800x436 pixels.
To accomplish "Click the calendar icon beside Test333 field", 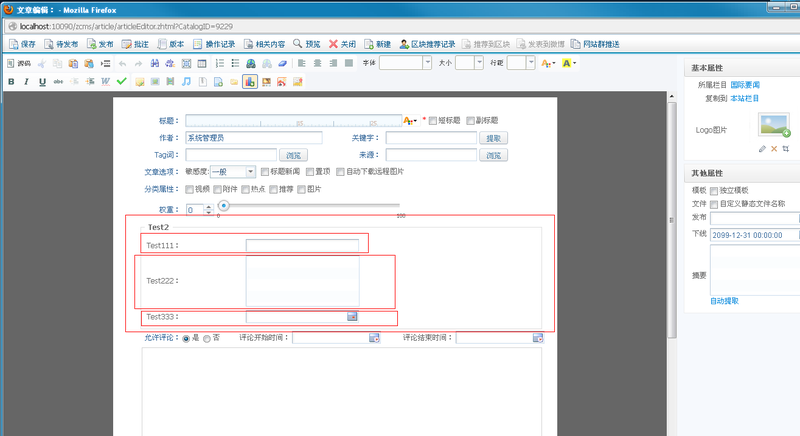I will tap(352, 317).
